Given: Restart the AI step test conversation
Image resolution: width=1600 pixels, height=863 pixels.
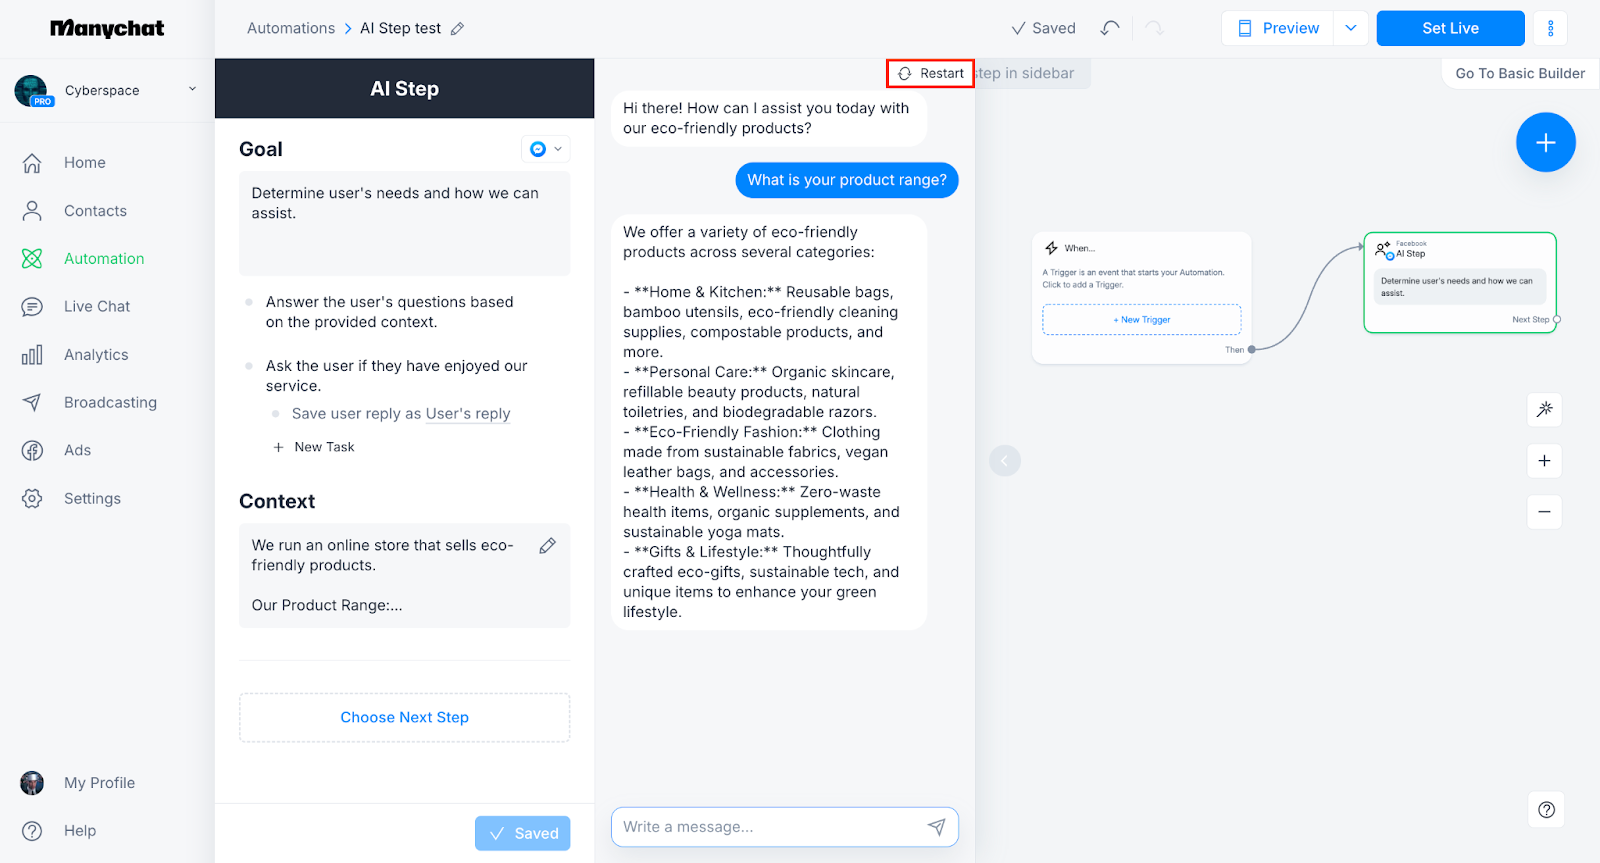Looking at the screenshot, I should [931, 74].
